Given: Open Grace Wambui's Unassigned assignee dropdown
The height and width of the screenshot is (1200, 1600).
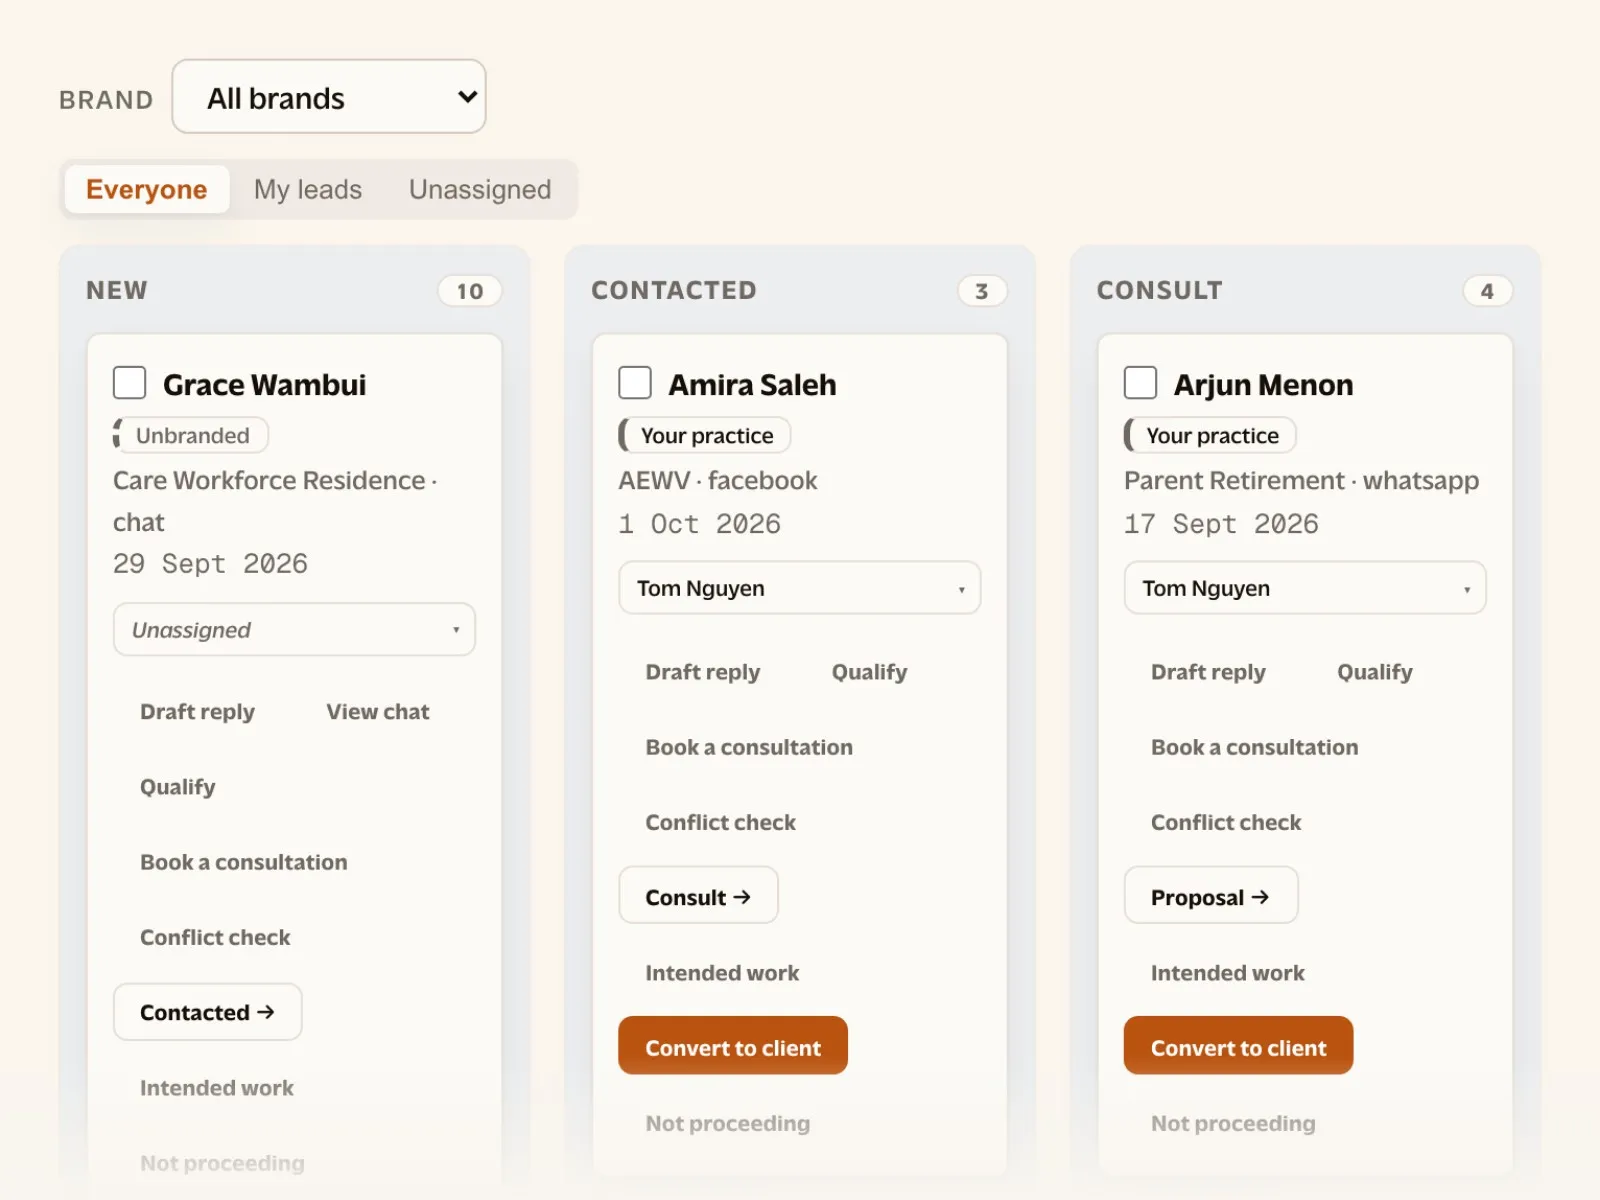Looking at the screenshot, I should pos(294,629).
